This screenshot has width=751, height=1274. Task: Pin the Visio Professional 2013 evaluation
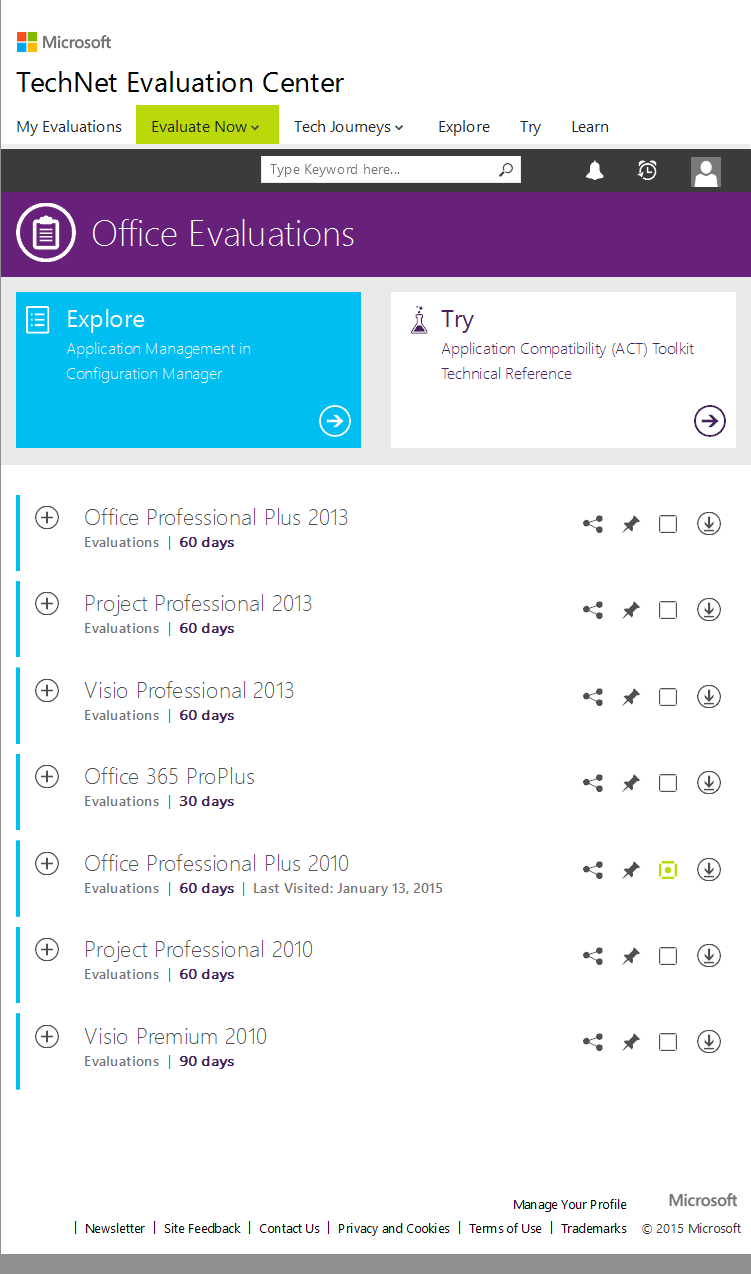click(x=630, y=696)
